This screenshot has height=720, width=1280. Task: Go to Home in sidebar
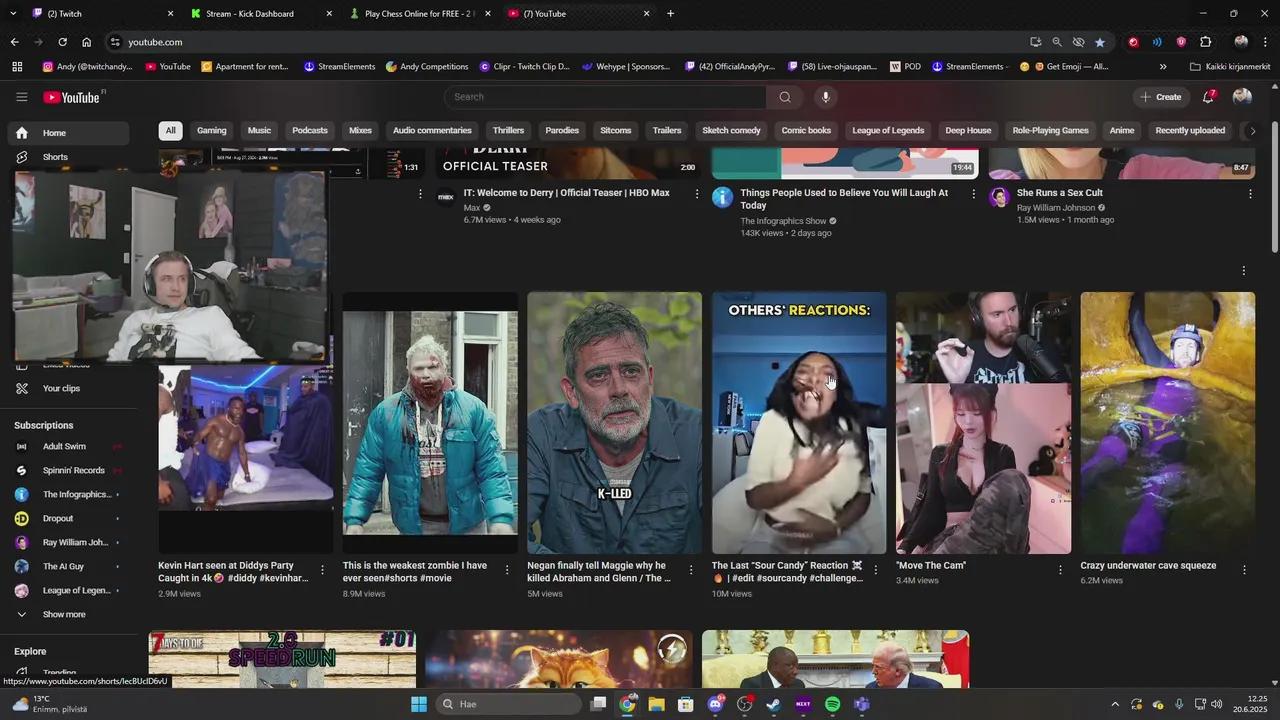coord(68,133)
